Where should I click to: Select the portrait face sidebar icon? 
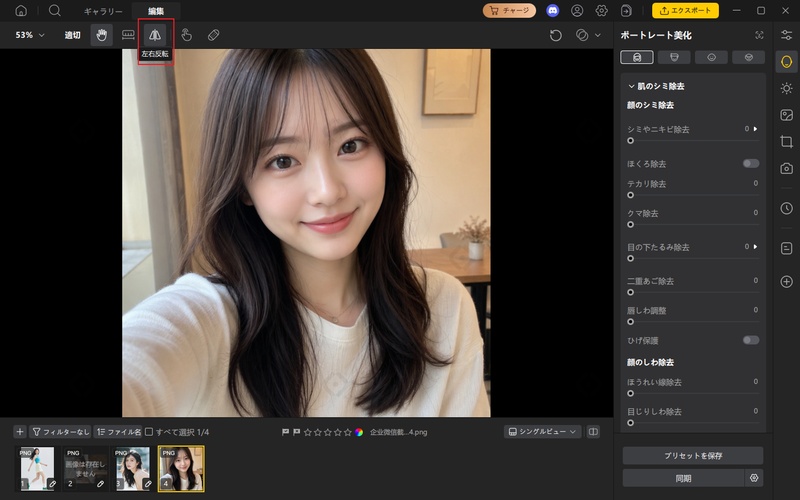point(787,61)
